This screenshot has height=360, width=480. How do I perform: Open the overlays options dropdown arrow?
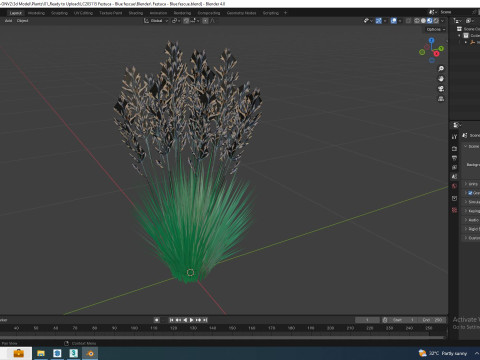click(400, 21)
